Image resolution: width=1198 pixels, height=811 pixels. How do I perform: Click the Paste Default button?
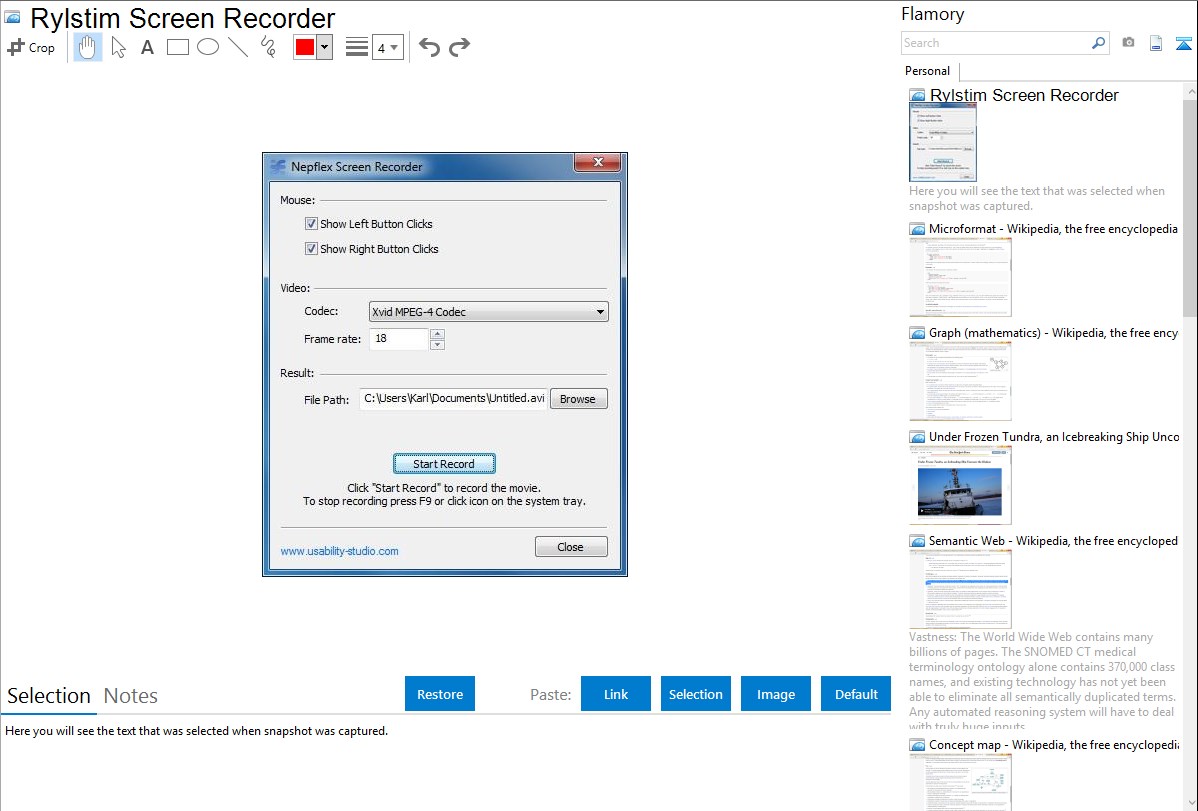pos(856,694)
